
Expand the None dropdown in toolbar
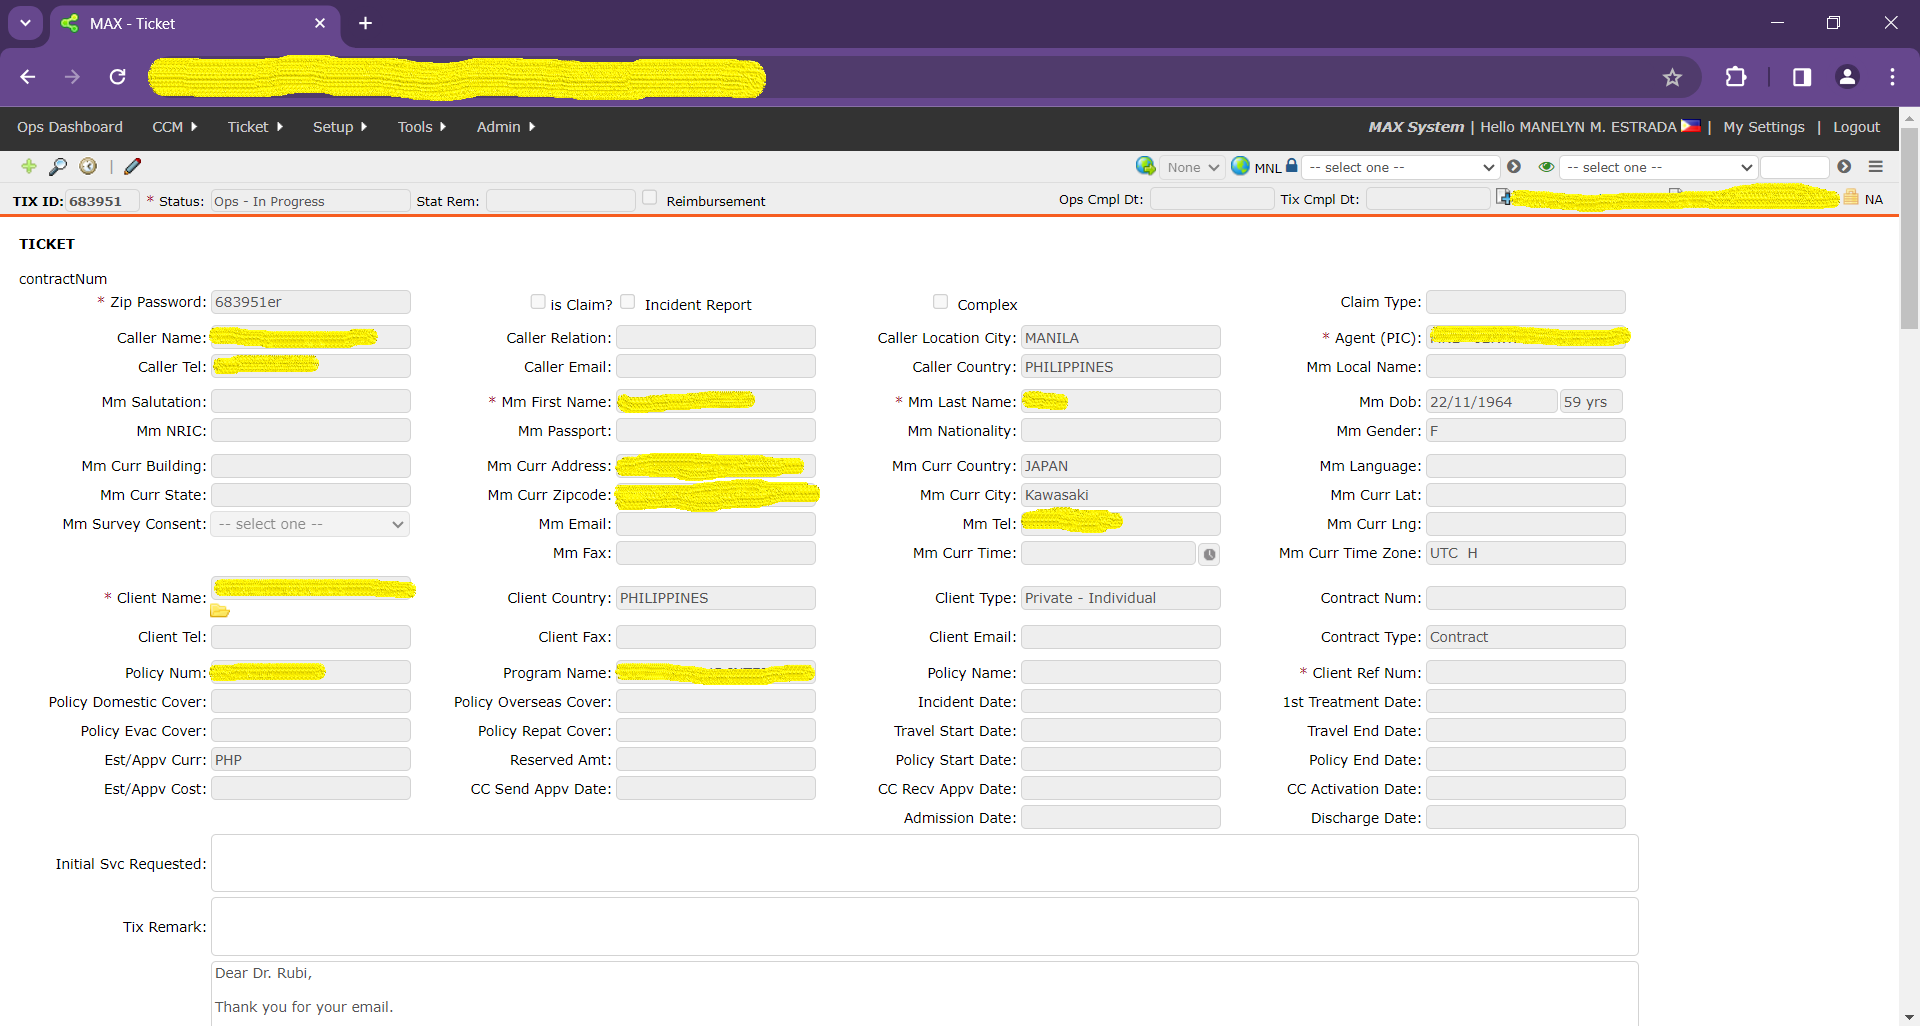(1192, 167)
